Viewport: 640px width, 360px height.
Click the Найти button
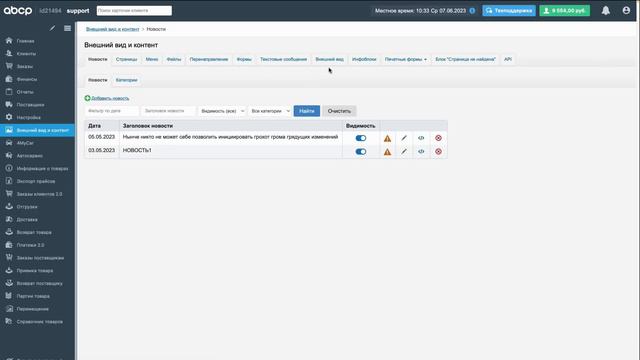pos(307,111)
